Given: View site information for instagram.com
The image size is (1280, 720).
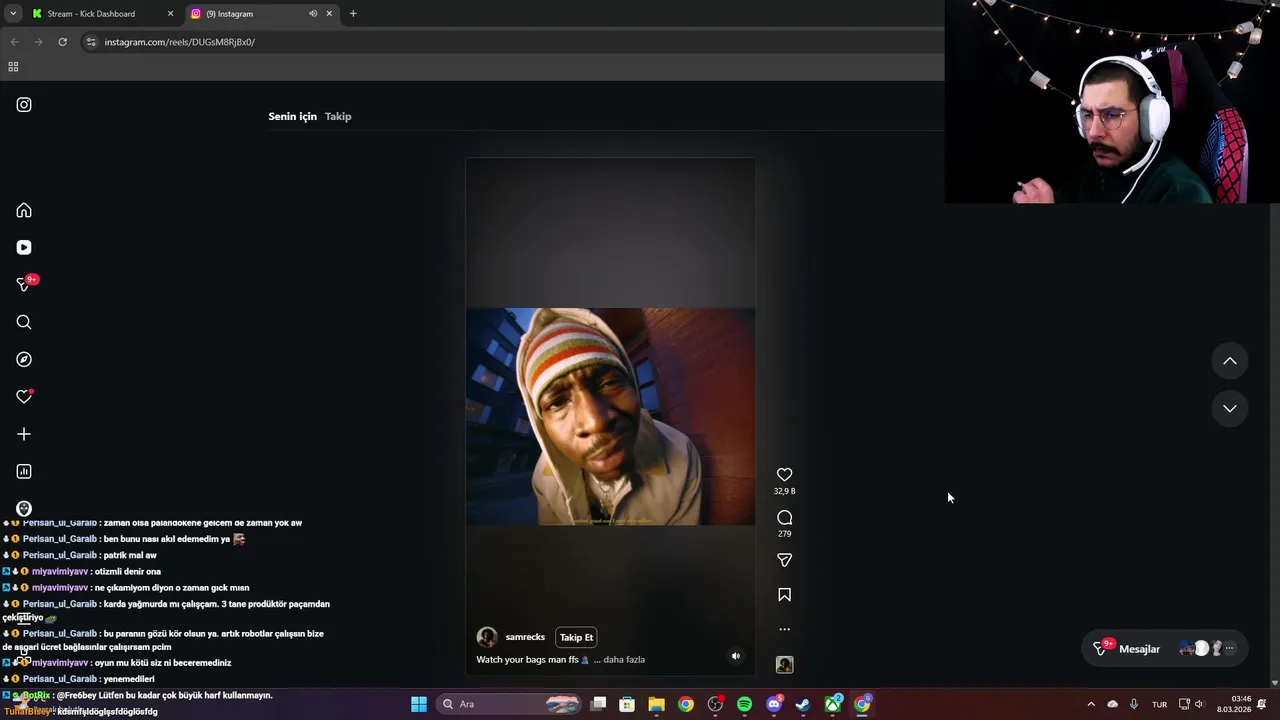Looking at the screenshot, I should [91, 42].
